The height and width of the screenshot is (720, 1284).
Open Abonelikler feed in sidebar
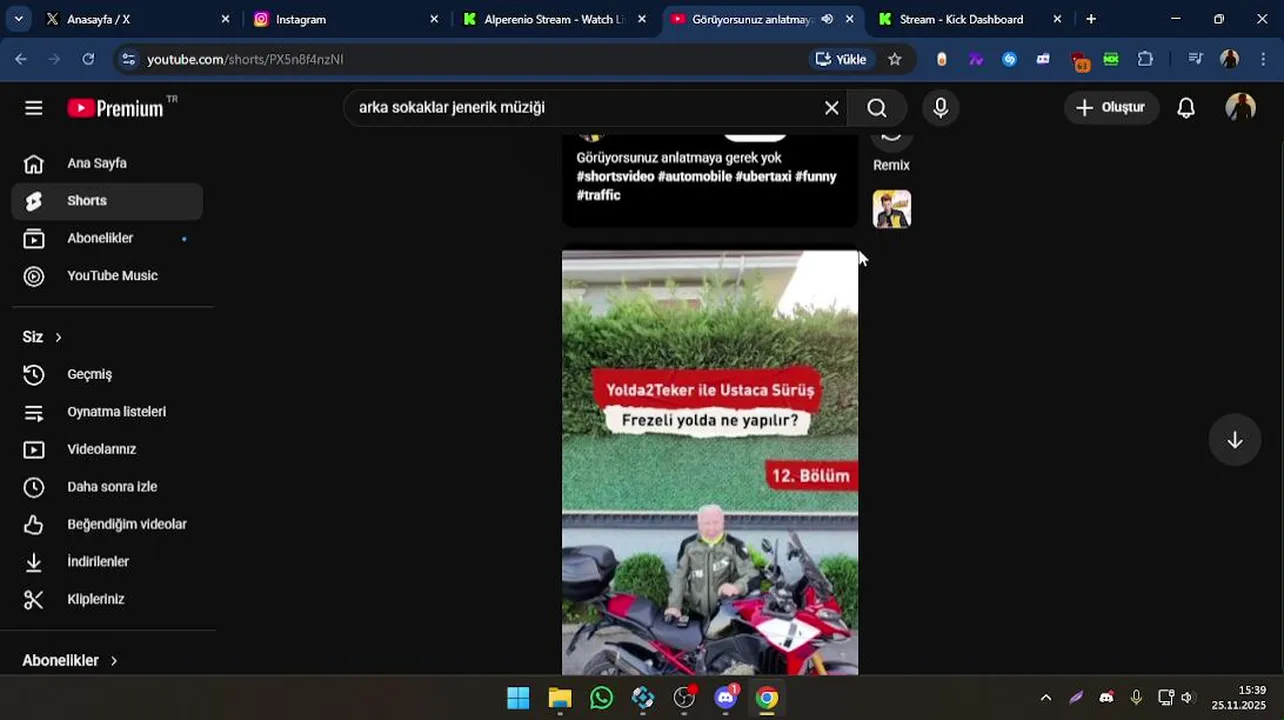[107, 238]
